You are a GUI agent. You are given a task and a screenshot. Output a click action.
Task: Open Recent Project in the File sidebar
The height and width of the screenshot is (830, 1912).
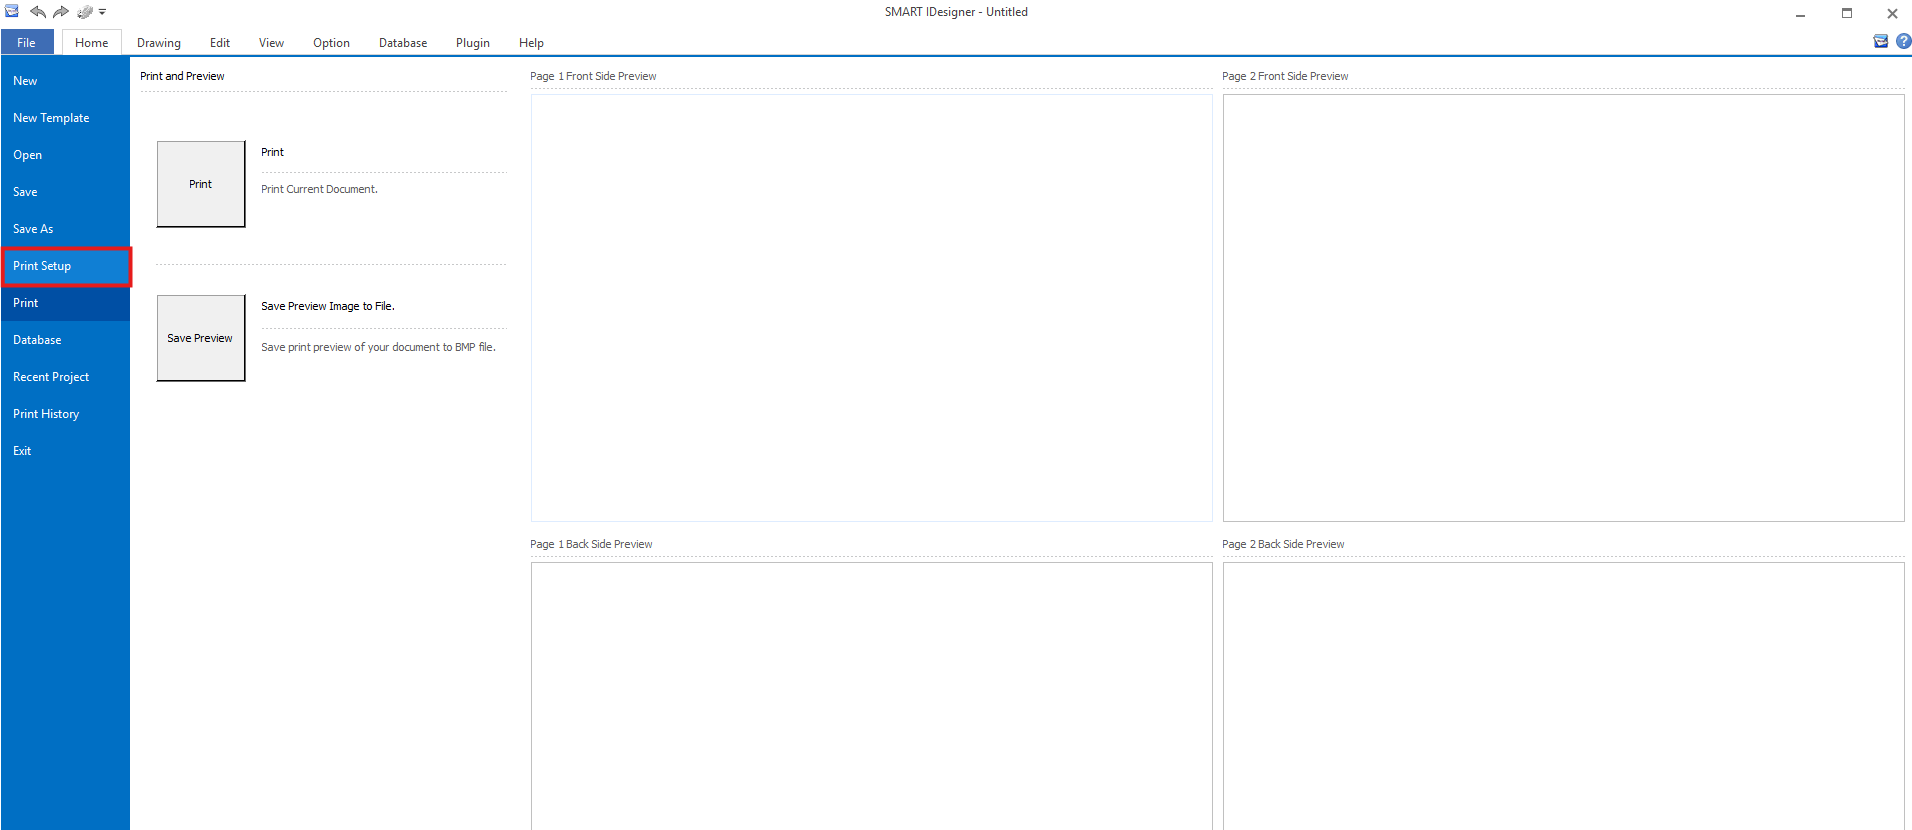click(x=65, y=377)
